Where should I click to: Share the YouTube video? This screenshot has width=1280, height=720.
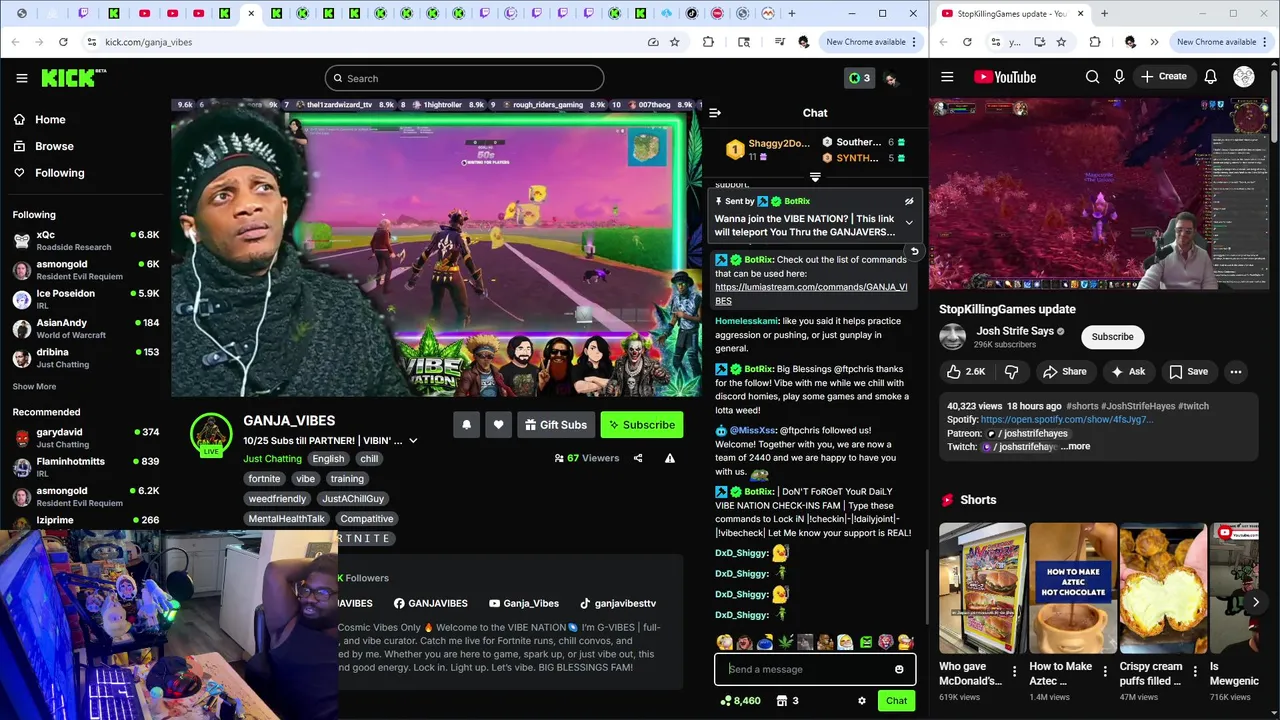coord(1064,372)
